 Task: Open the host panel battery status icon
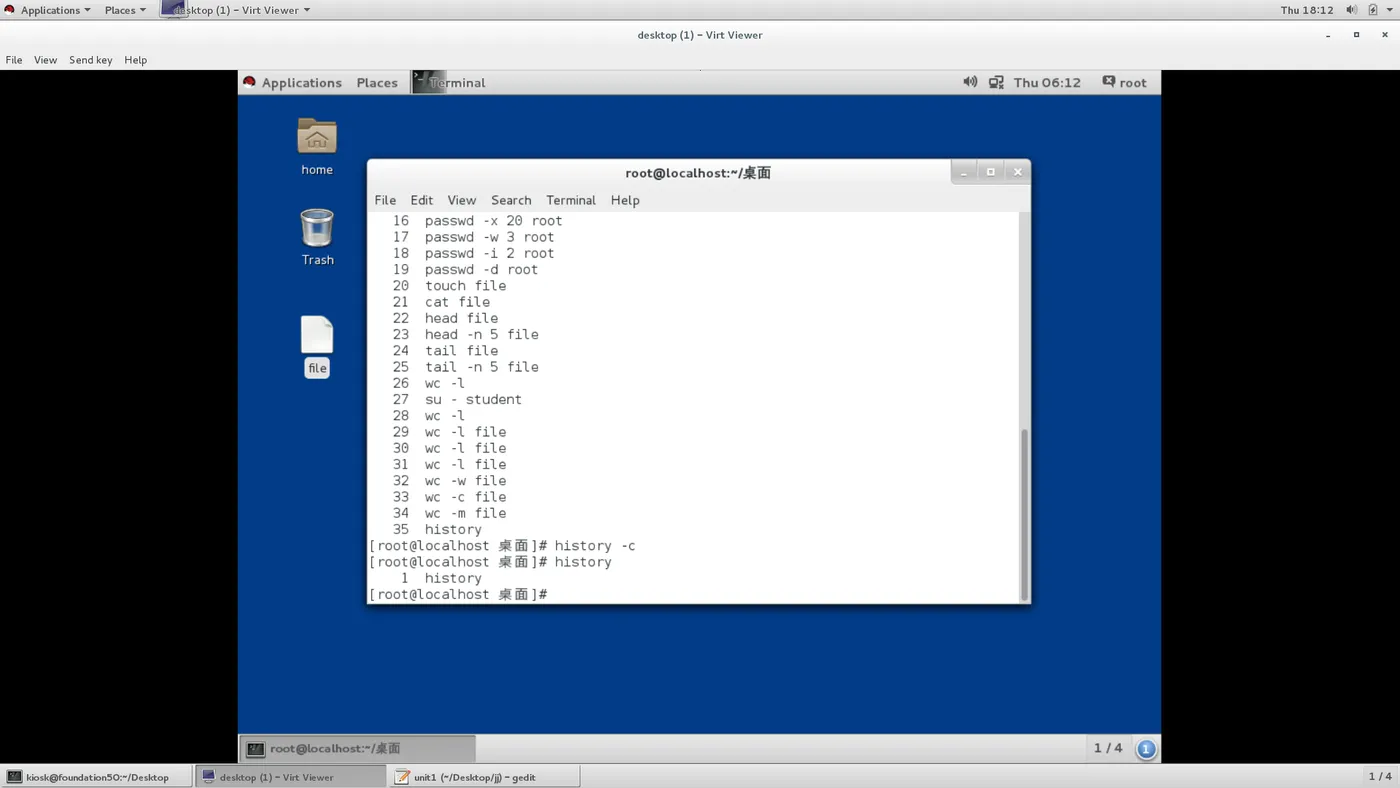pos(1372,10)
